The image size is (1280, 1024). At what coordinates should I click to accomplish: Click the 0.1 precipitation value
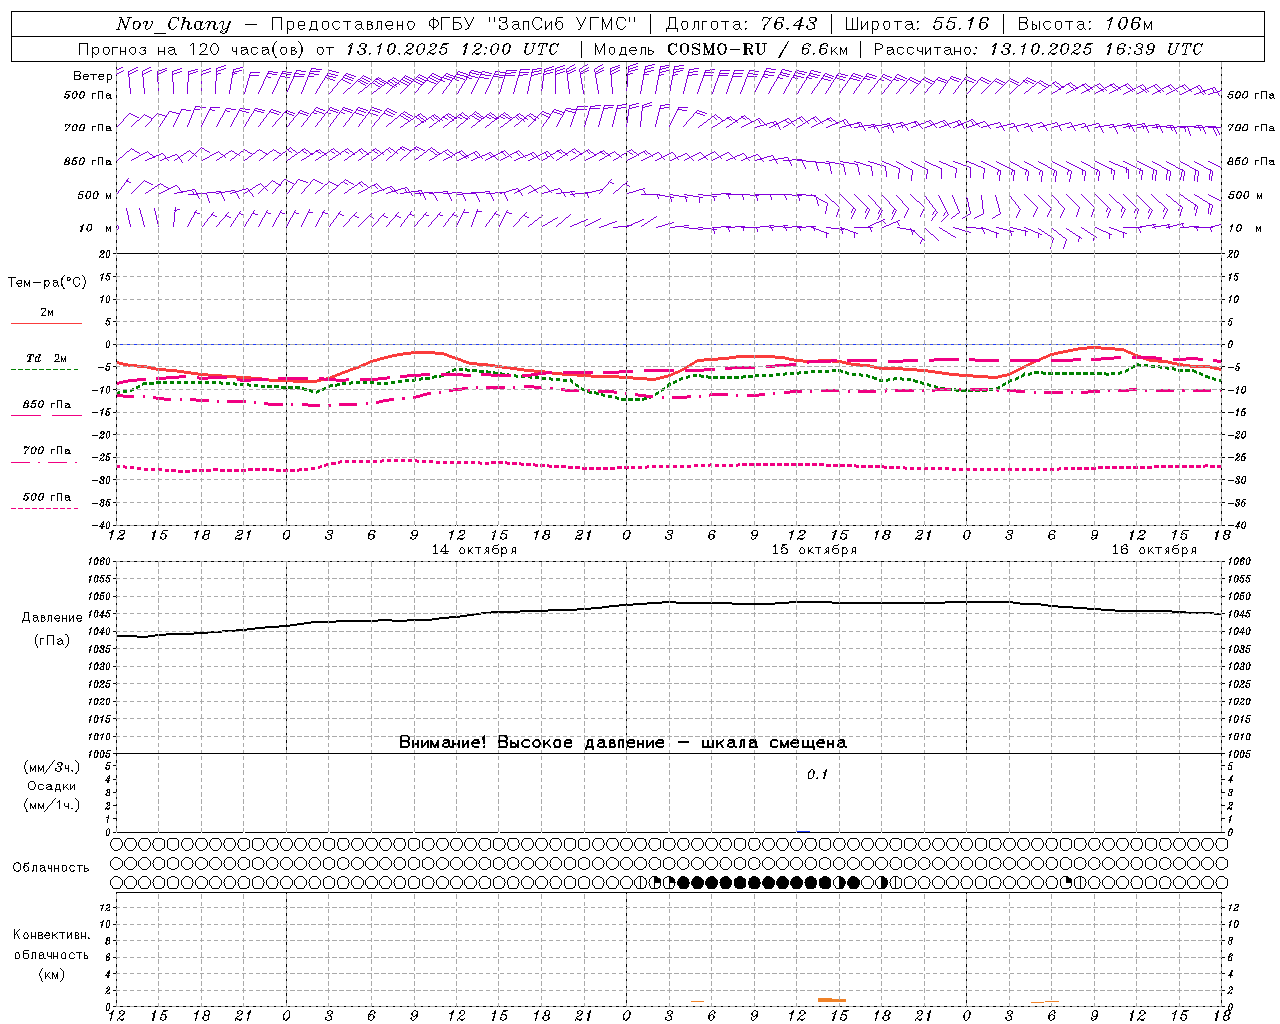[x=817, y=775]
